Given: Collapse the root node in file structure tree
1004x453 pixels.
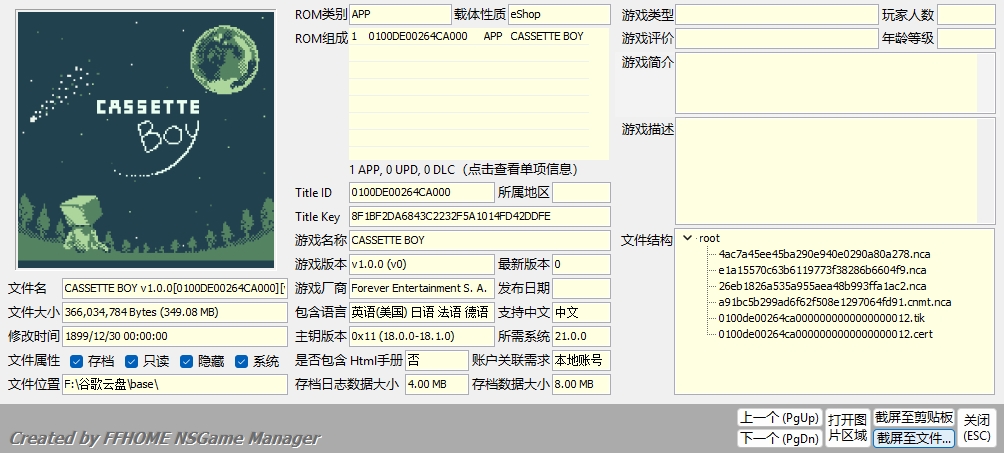Looking at the screenshot, I should [687, 238].
